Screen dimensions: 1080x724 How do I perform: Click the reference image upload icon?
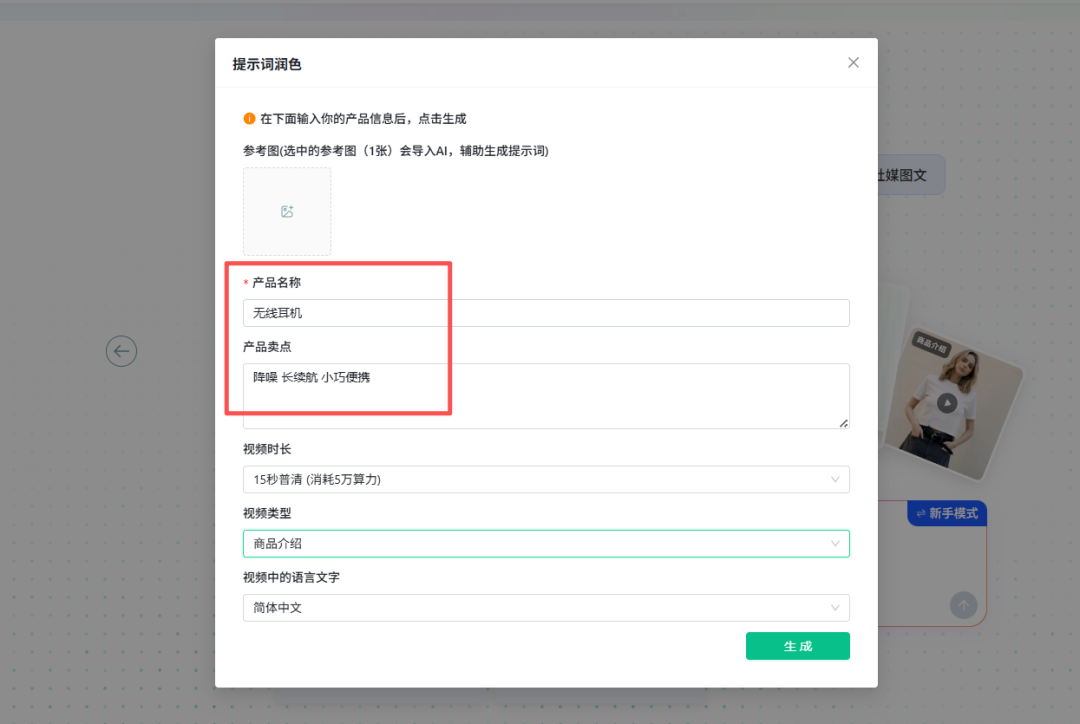pos(287,212)
